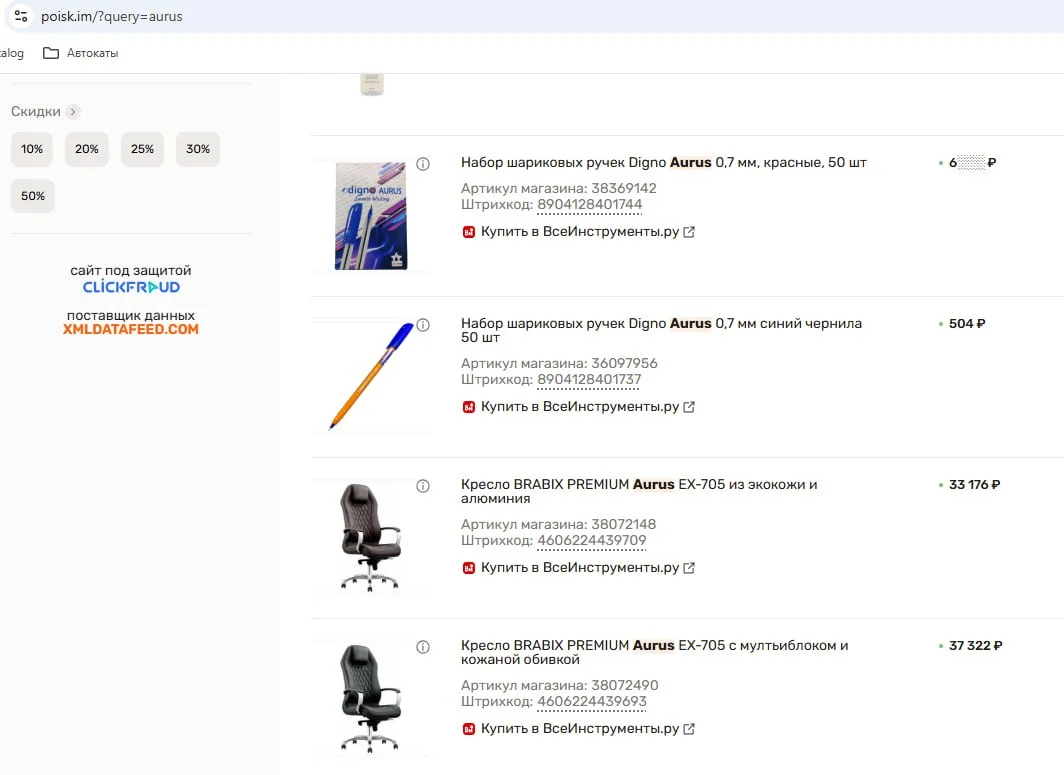Screen dimensions: 1064x775
Task: Click info icon for ecoleather BRABIX chair
Action: [423, 486]
